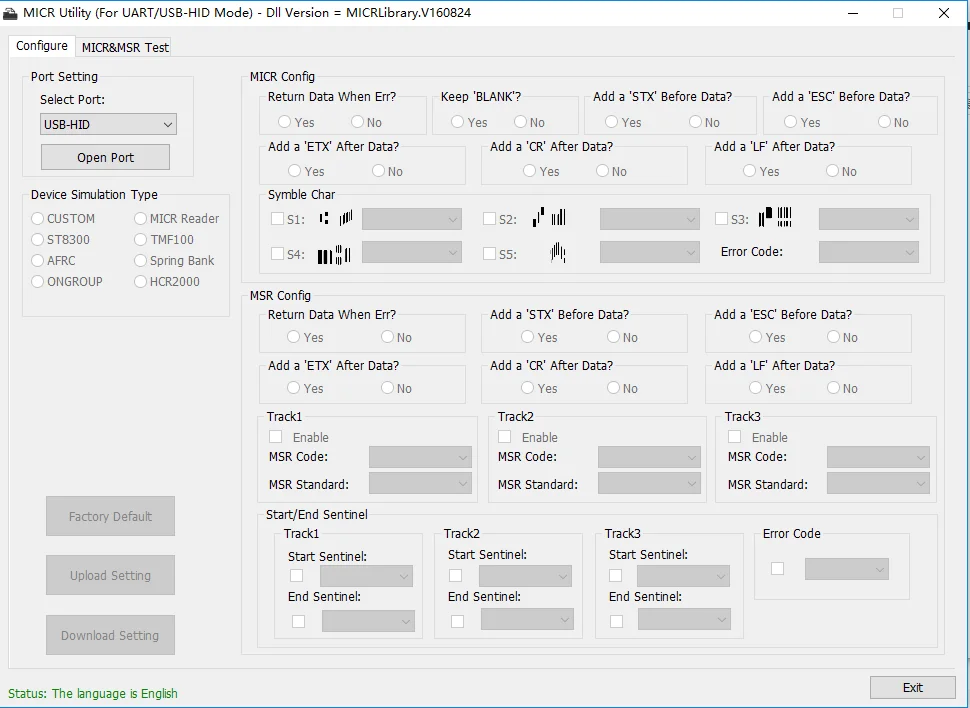
Task: Open the Track2 MSR Standard dropdown
Action: coord(649,484)
